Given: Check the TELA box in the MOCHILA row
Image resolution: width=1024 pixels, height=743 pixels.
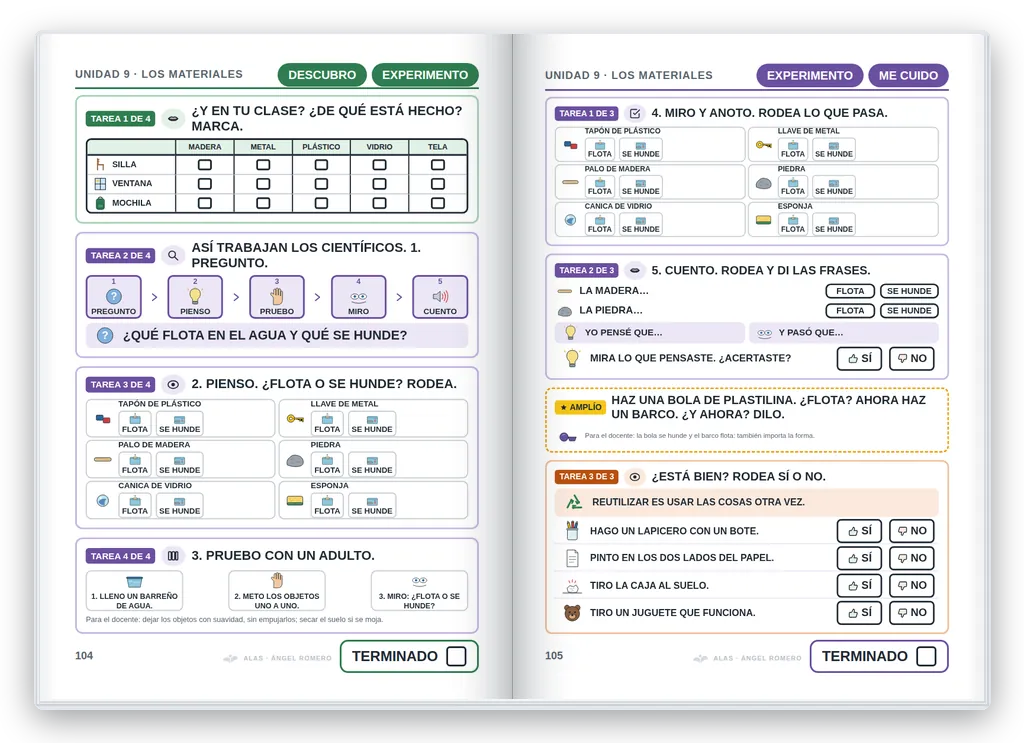Looking at the screenshot, I should point(438,203).
